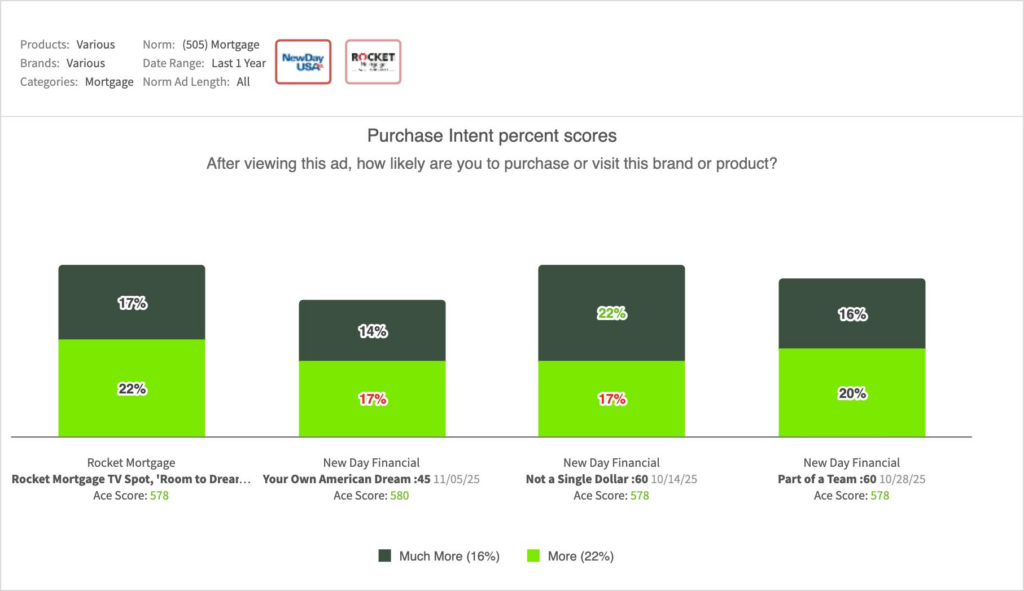Click the Date Range Last 1 Year filter

pos(237,63)
